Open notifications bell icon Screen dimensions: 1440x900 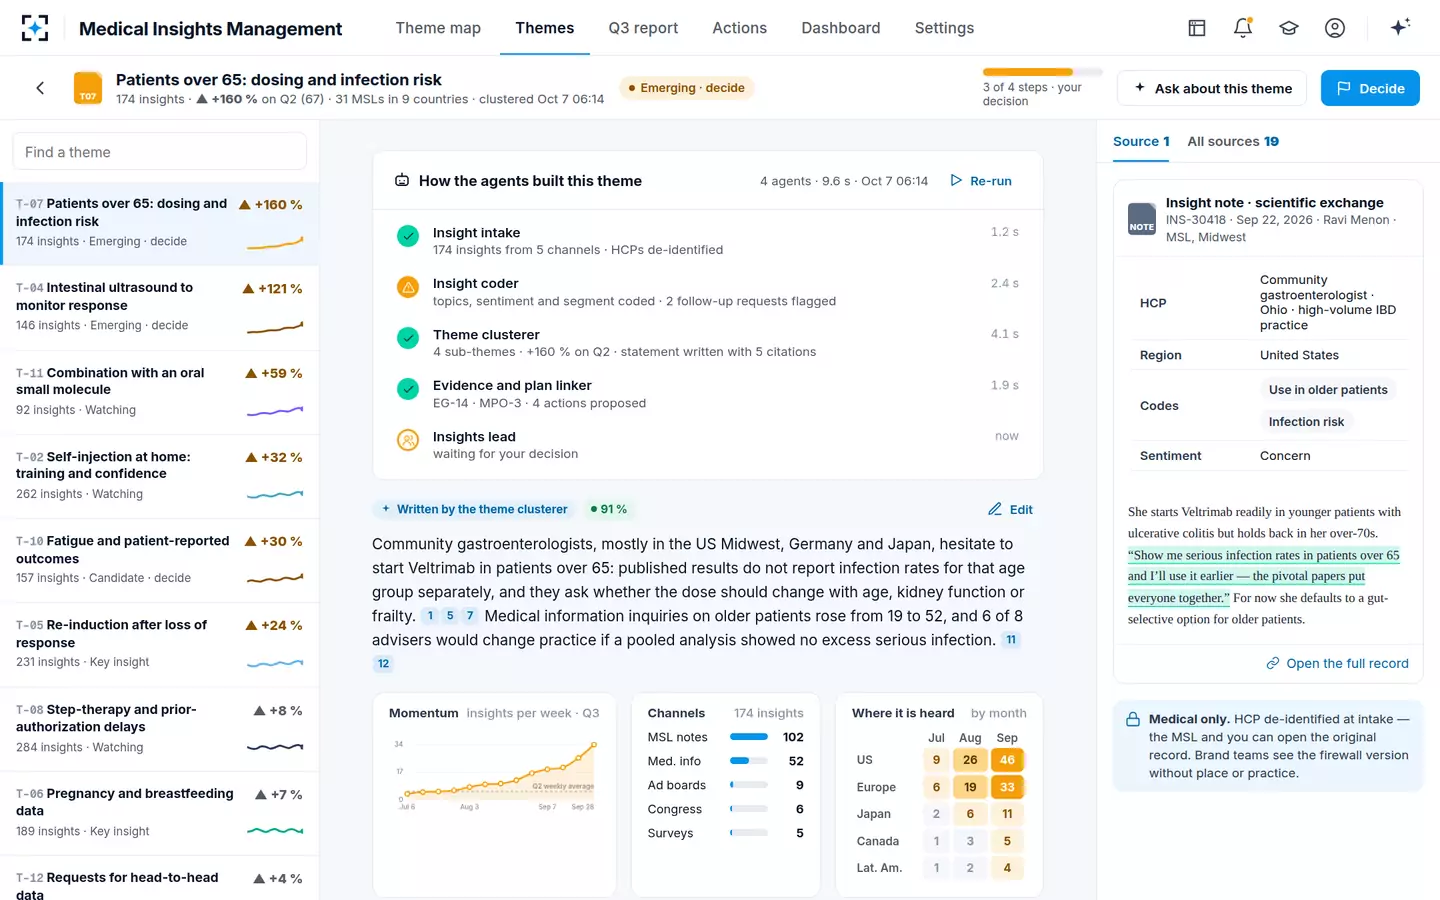1243,28
